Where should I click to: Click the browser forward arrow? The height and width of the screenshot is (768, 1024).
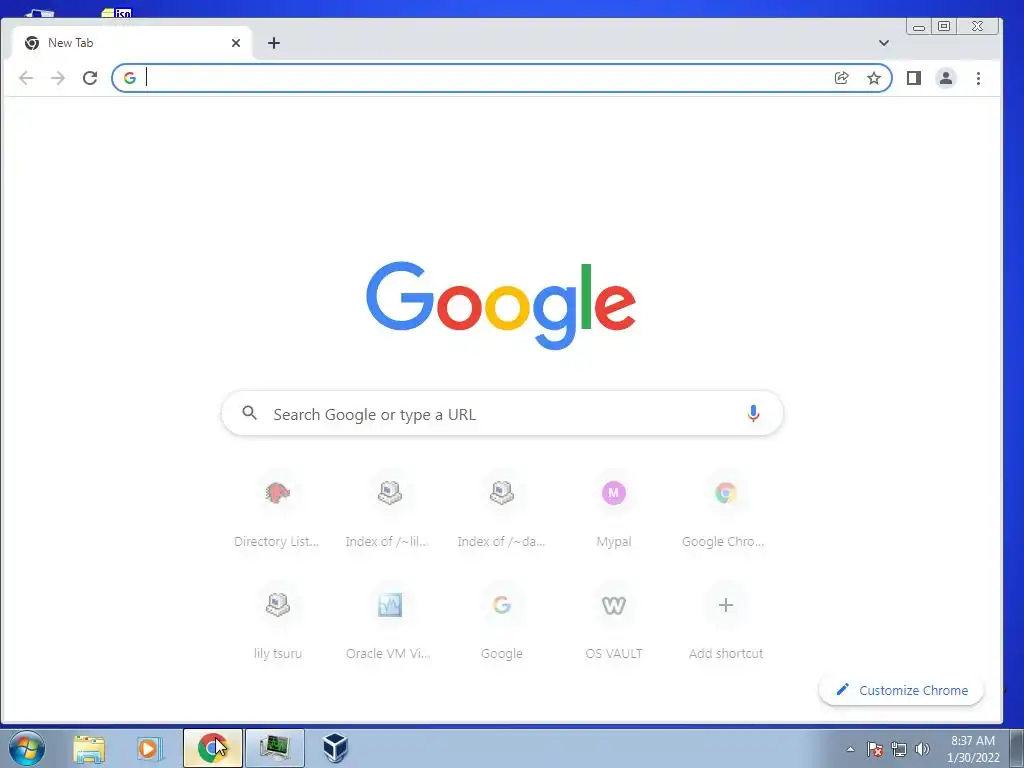[x=58, y=78]
